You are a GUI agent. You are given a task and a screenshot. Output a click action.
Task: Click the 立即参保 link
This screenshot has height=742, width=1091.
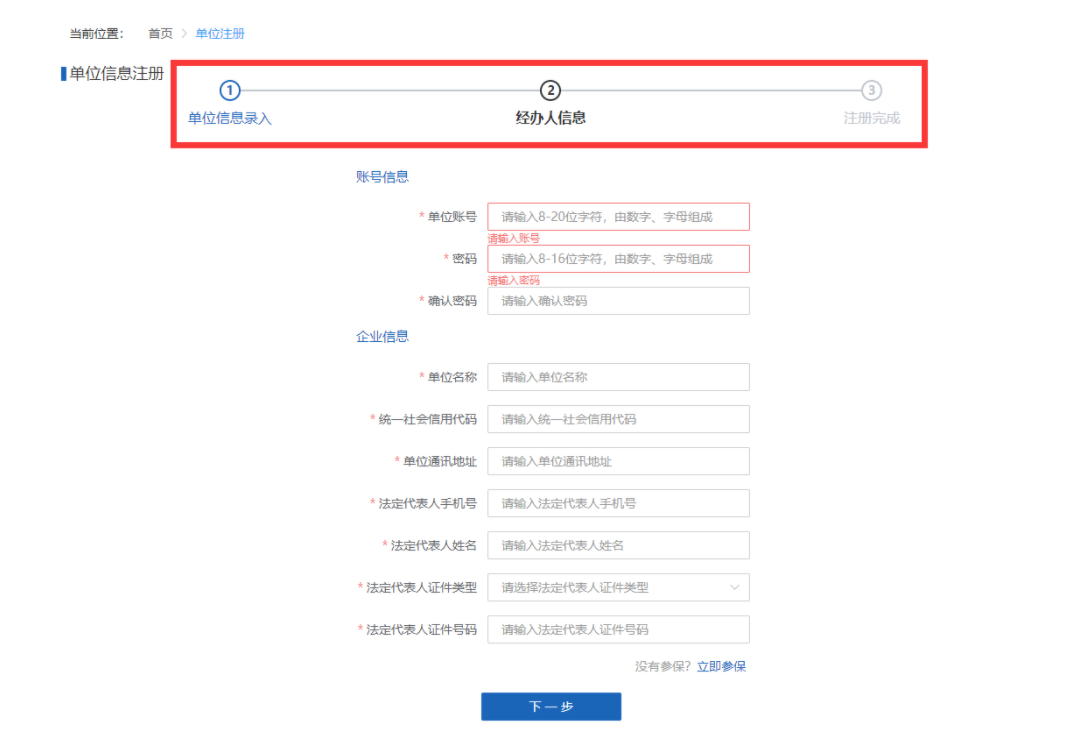pyautogui.click(x=721, y=666)
